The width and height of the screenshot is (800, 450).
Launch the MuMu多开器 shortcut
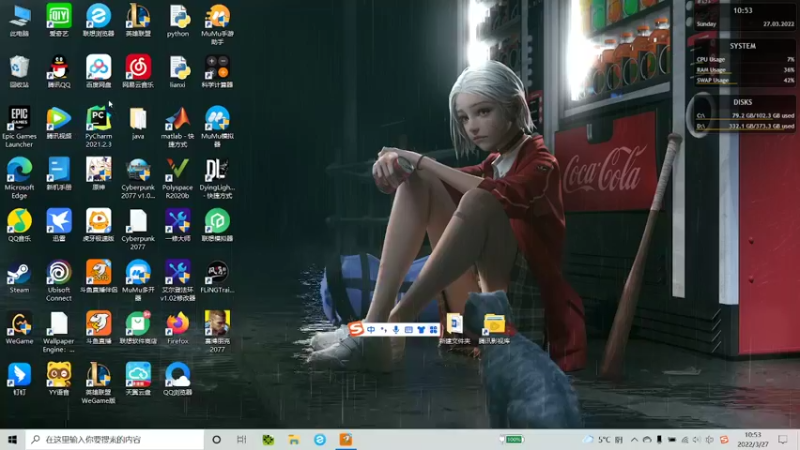point(138,280)
